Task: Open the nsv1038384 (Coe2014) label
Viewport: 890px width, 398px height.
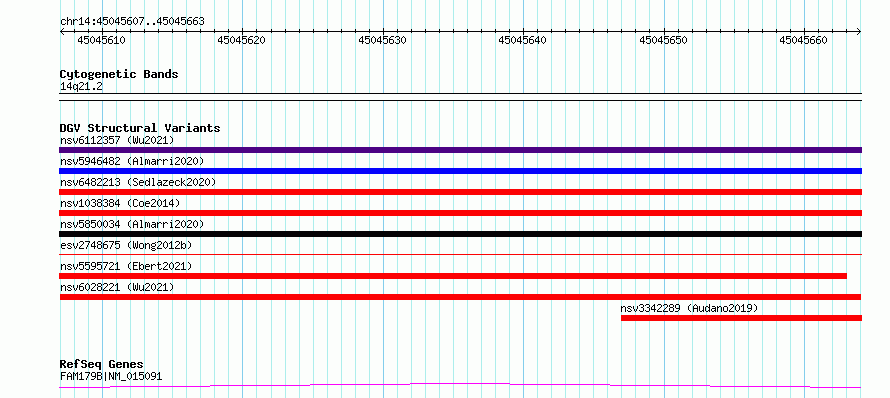Action: point(120,203)
